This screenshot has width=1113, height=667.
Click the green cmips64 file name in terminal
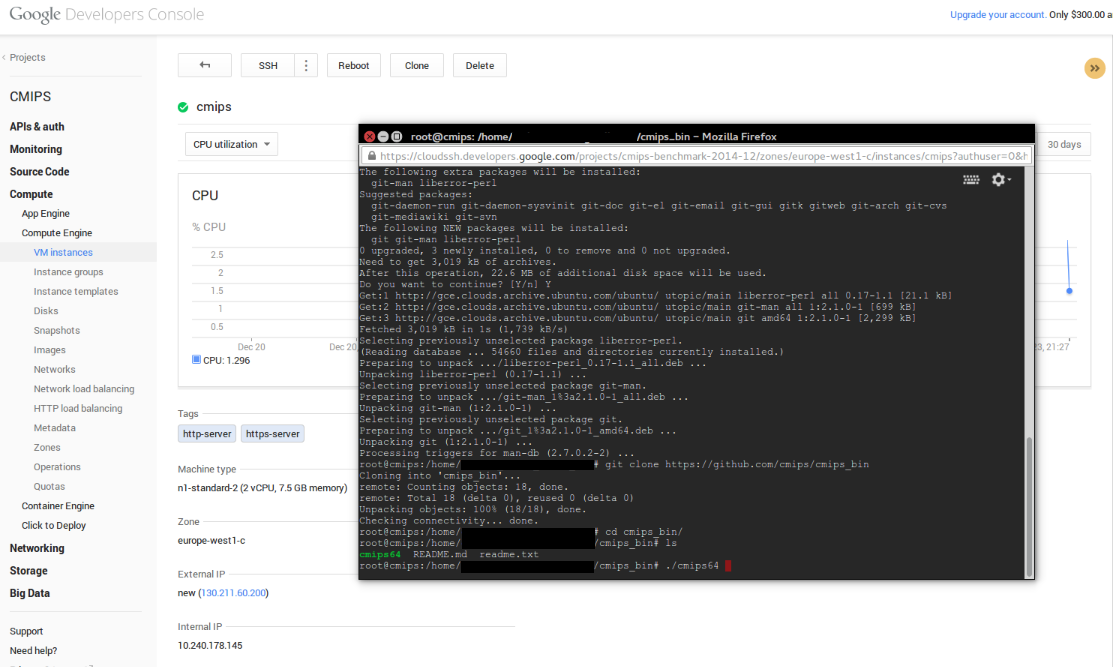point(380,554)
